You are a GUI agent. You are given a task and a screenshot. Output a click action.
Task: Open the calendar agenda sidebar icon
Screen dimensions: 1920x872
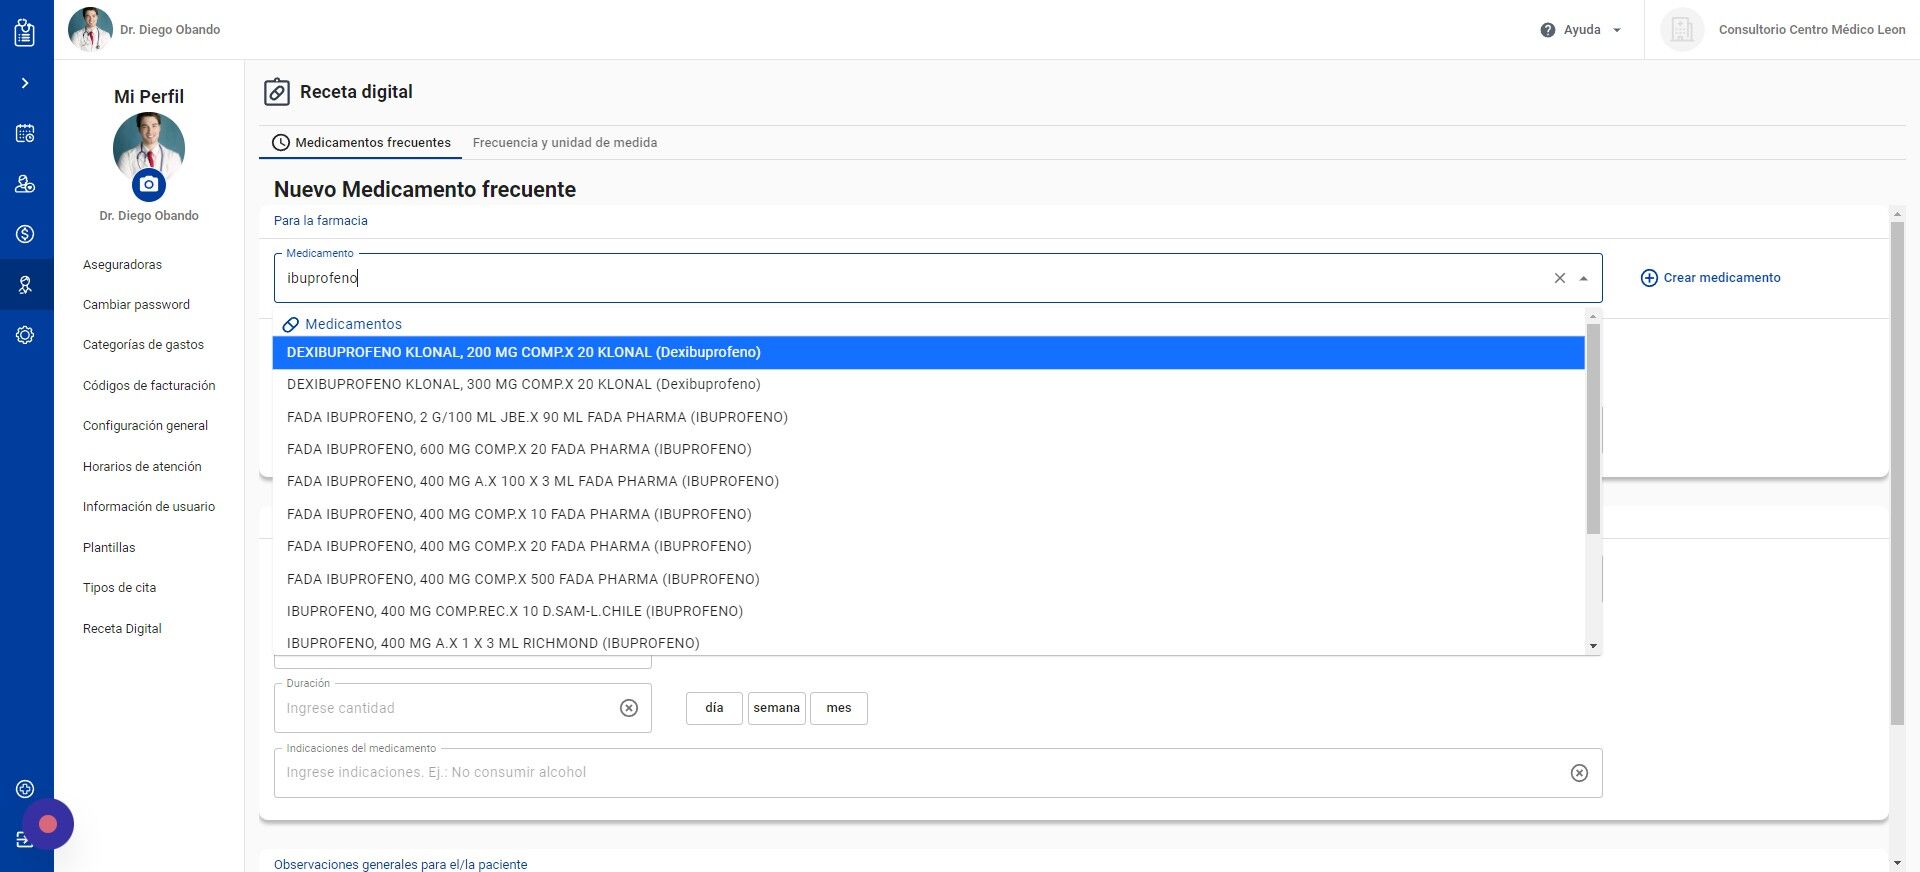[25, 133]
